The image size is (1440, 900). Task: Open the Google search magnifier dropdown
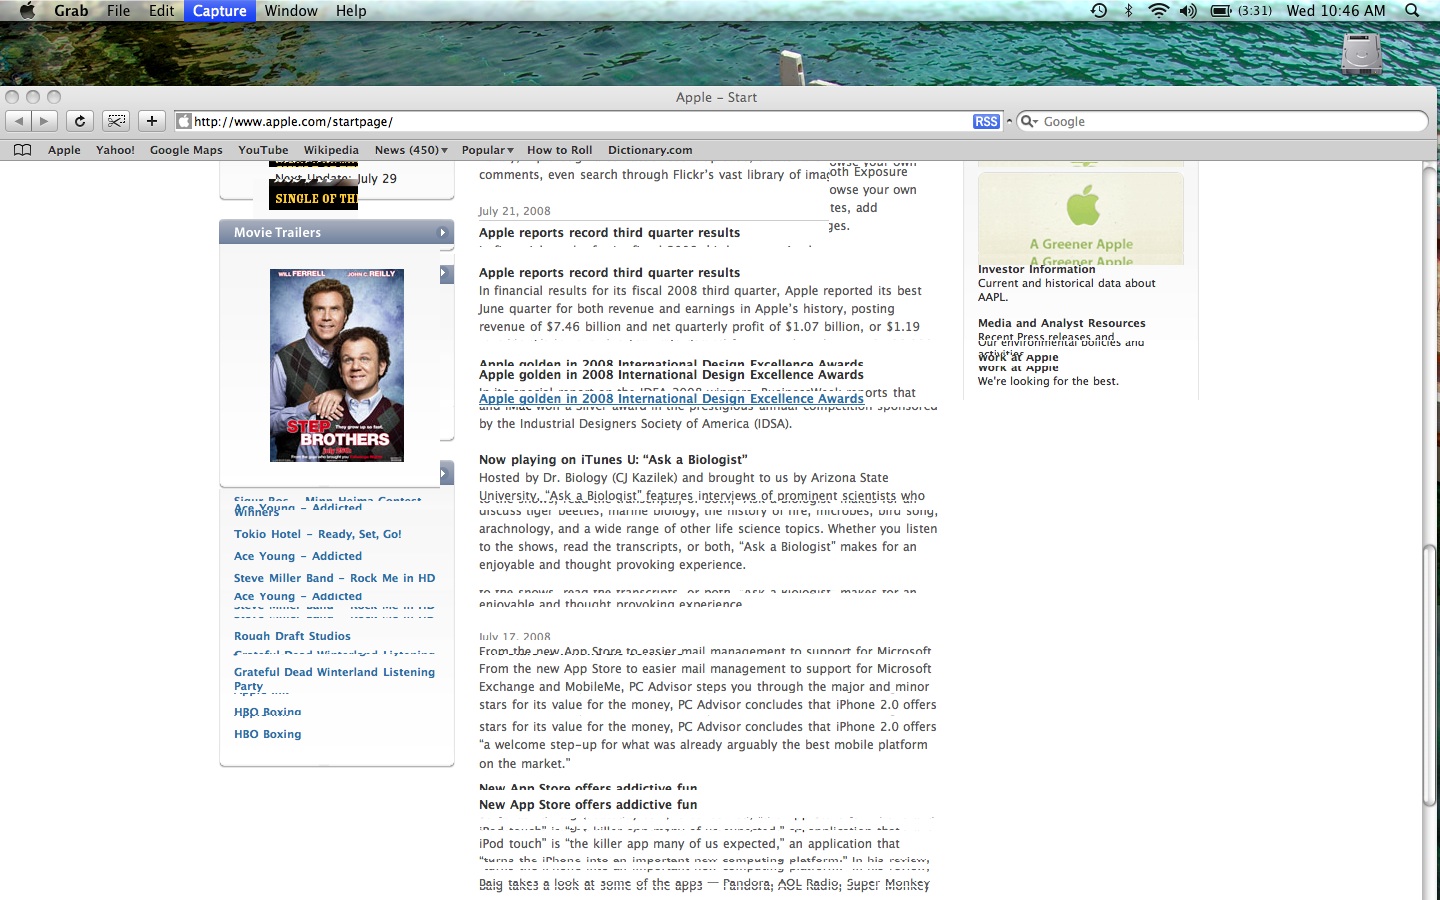pyautogui.click(x=1029, y=121)
